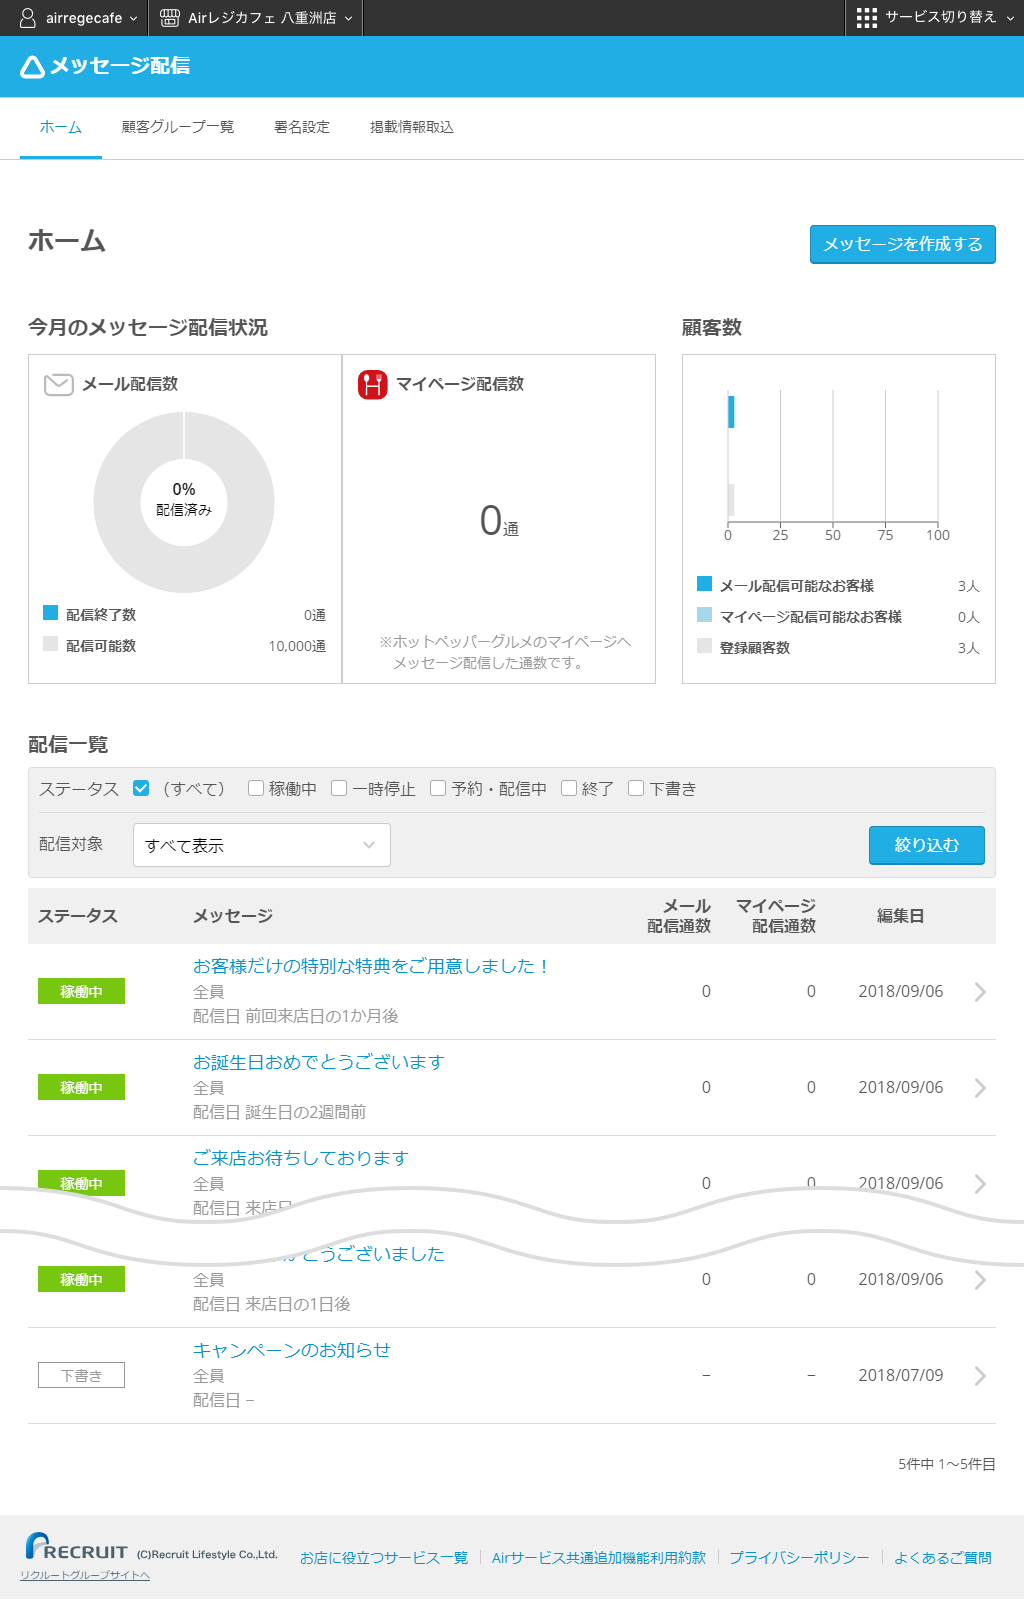Check the 稼働中 status filter
The image size is (1024, 1600).
click(256, 788)
